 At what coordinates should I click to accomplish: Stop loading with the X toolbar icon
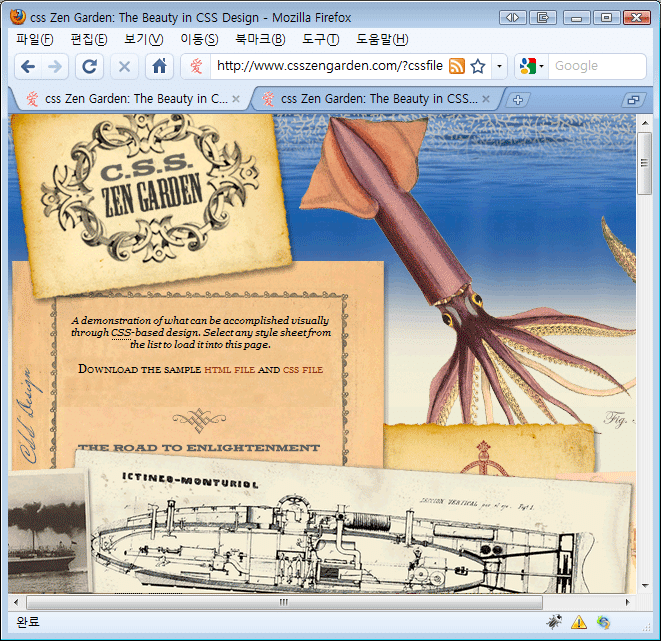click(124, 67)
